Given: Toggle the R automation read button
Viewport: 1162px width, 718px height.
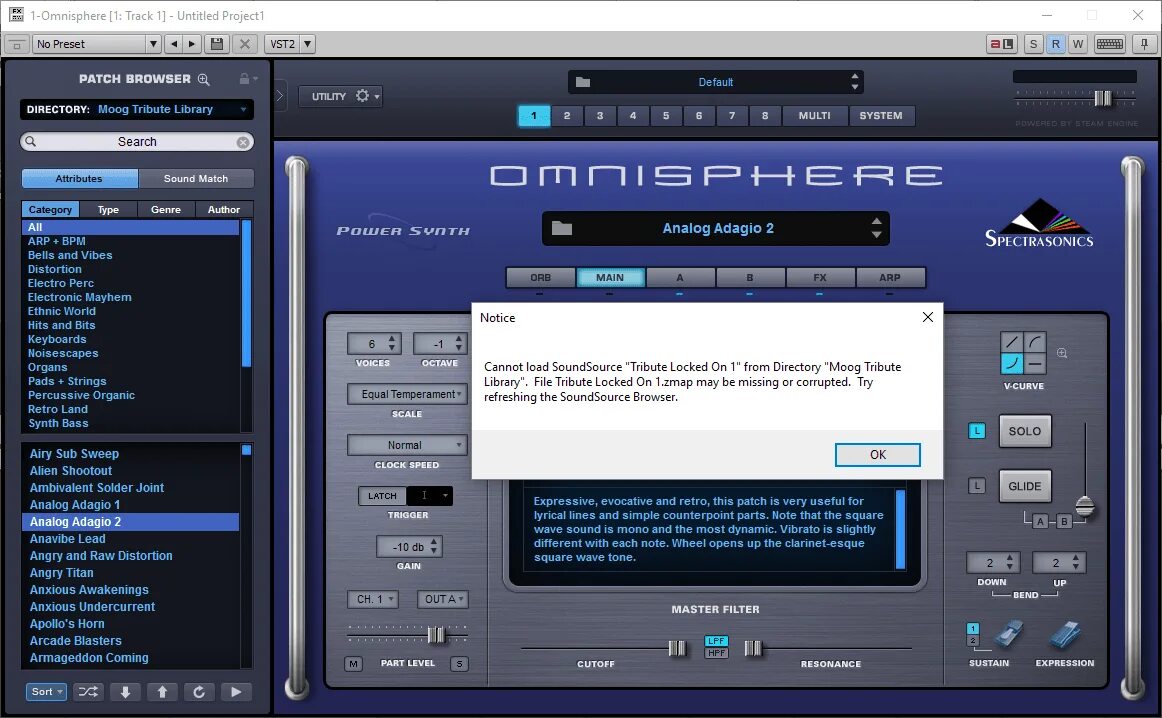Looking at the screenshot, I should click(1055, 44).
